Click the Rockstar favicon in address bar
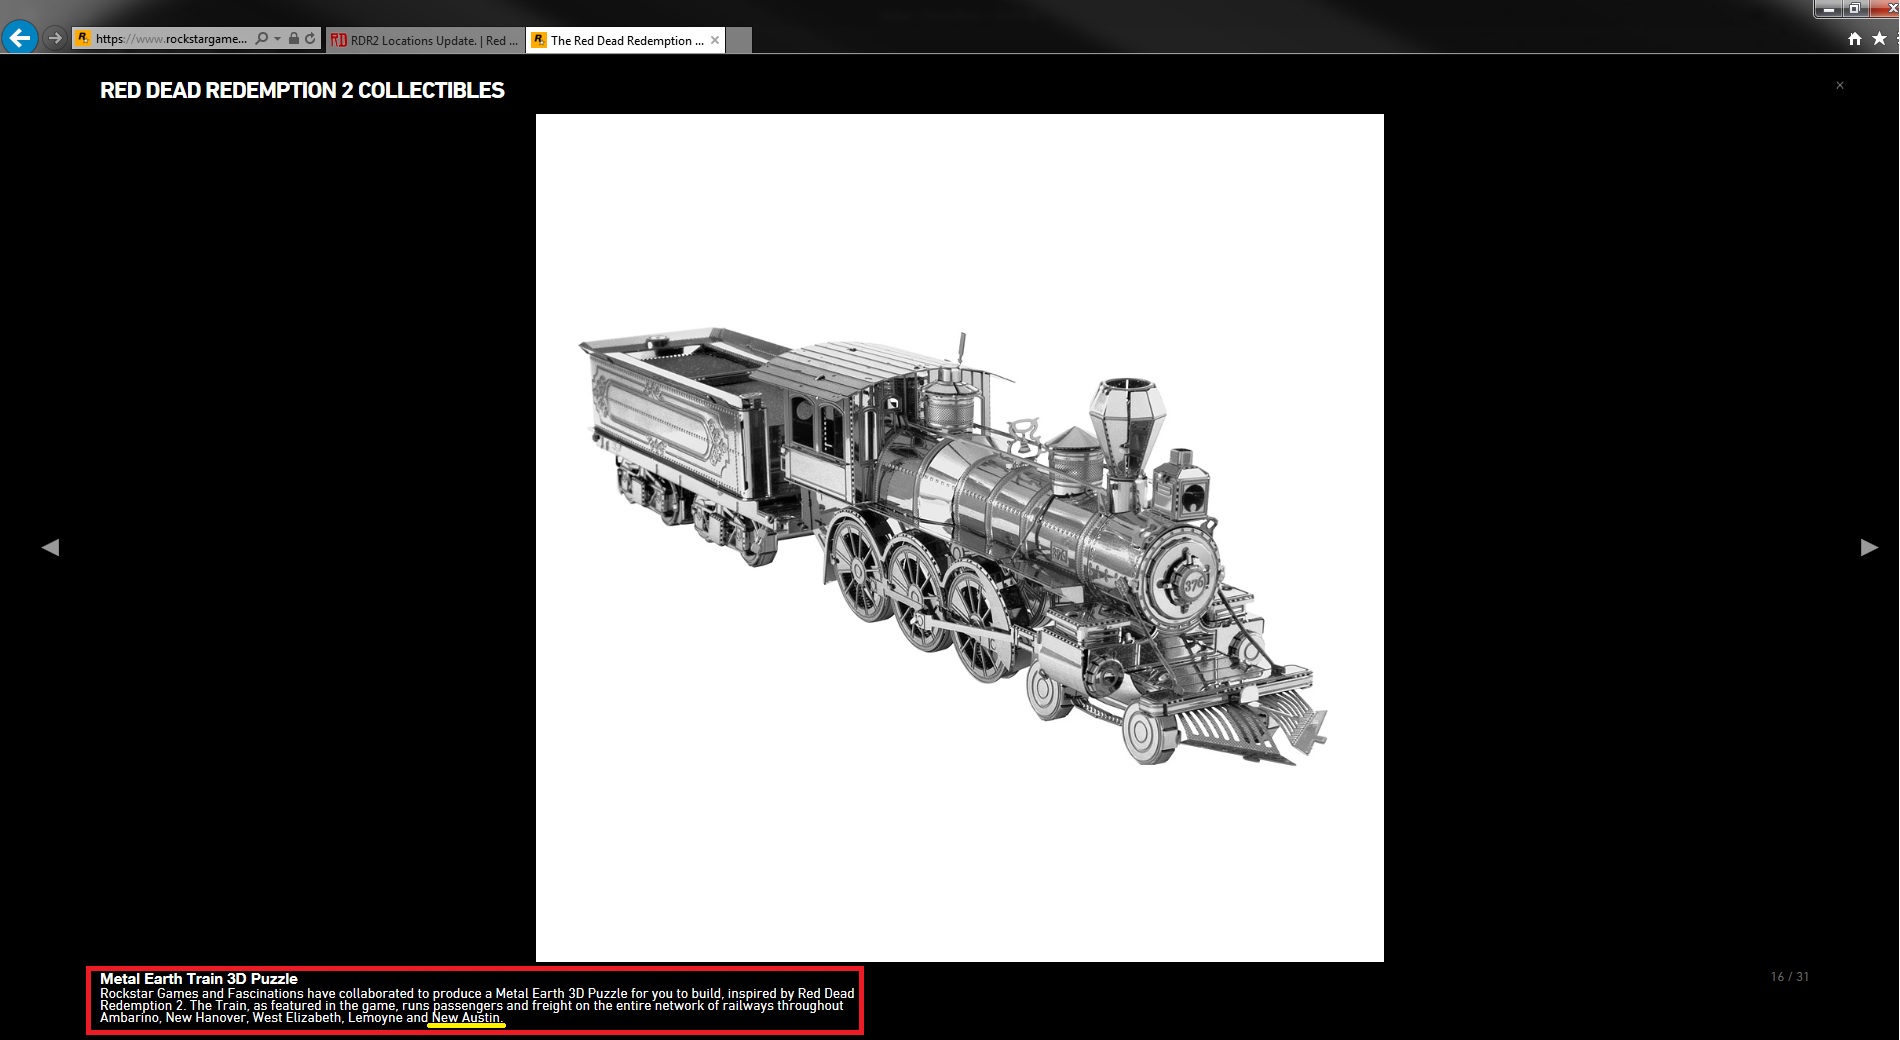The height and width of the screenshot is (1040, 1900). [x=83, y=38]
